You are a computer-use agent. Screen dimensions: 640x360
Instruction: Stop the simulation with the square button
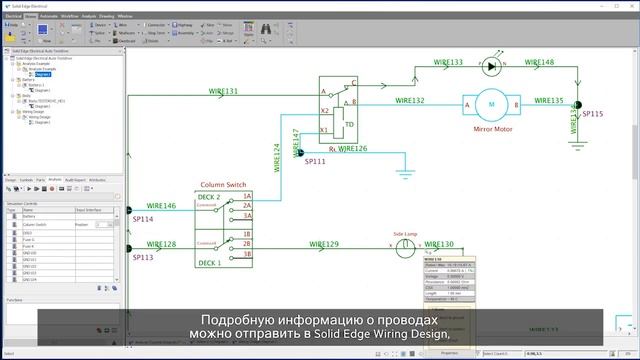(x=44, y=189)
